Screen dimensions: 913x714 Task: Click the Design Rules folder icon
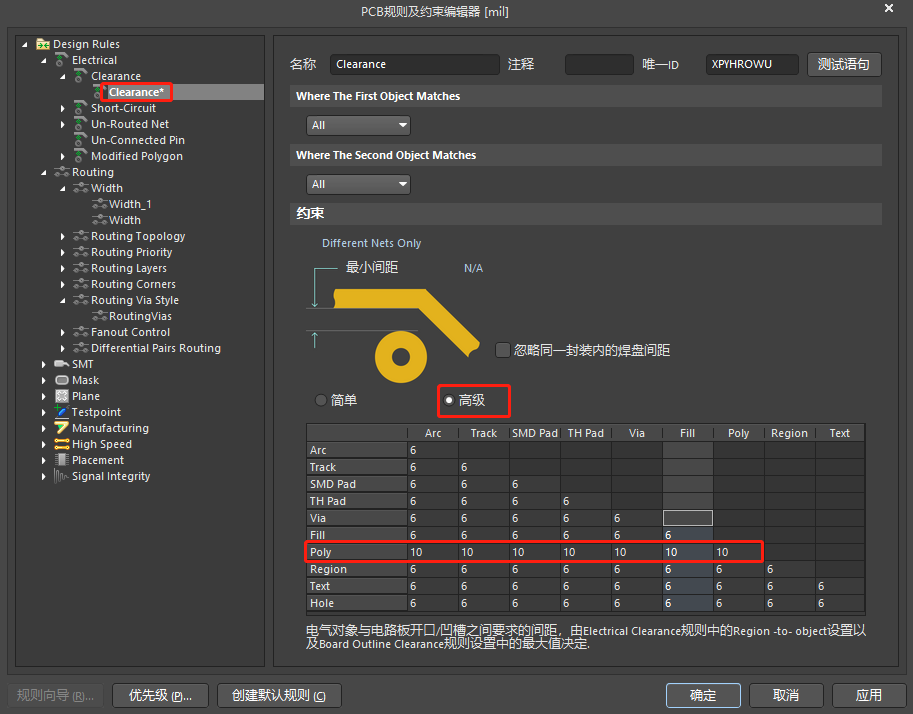43,44
